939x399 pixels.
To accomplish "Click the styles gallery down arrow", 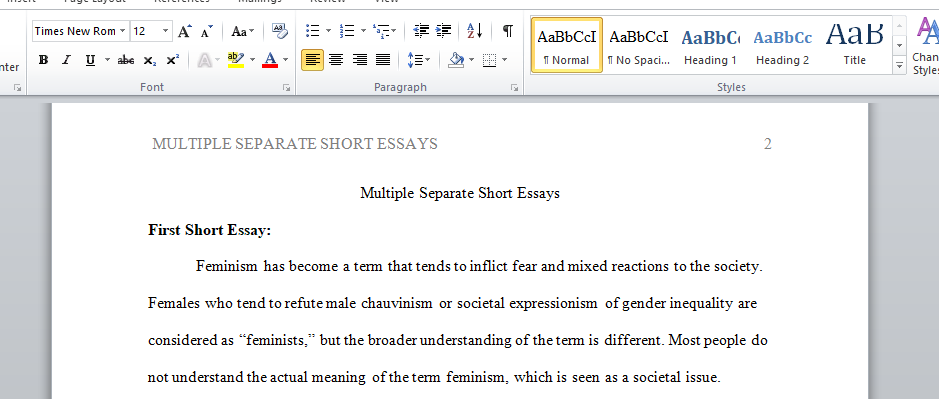I will coord(899,46).
